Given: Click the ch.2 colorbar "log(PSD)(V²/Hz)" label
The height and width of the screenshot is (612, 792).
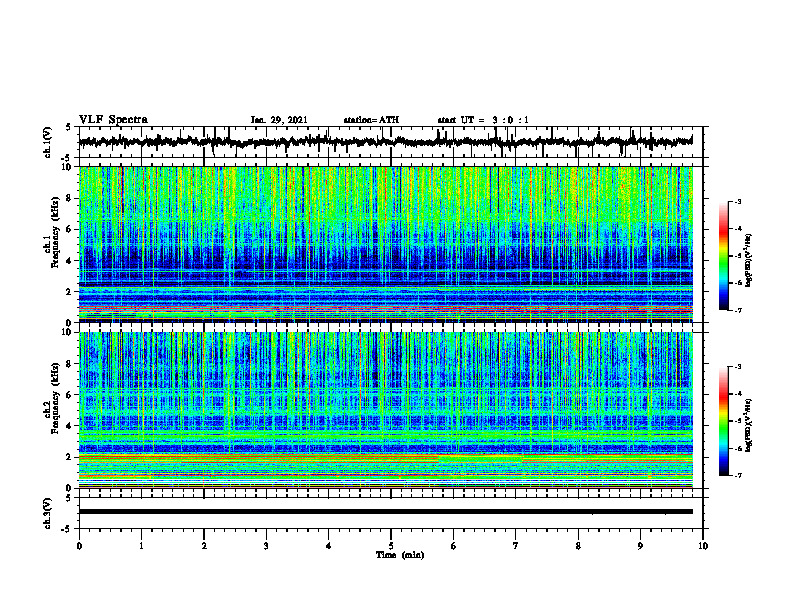Looking at the screenshot, I should pyautogui.click(x=749, y=425).
